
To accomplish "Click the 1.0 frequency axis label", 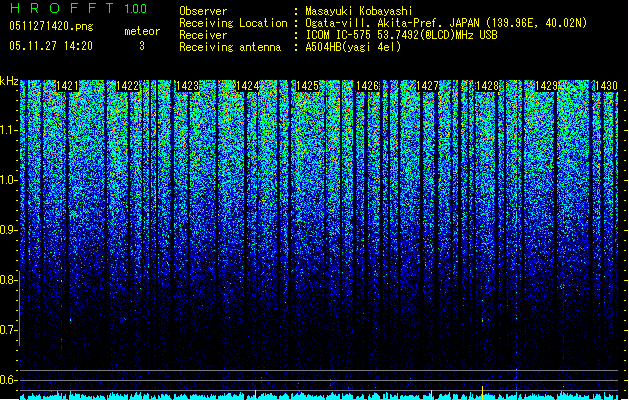I will click(x=8, y=180).
